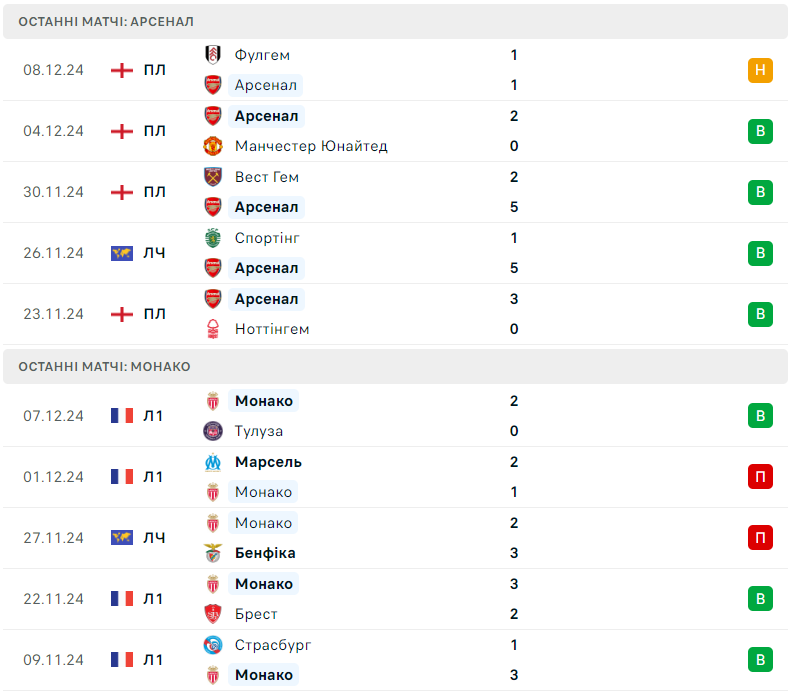Click the Sporting club crest icon
Viewport: 791px width, 695px height.
(x=213, y=238)
